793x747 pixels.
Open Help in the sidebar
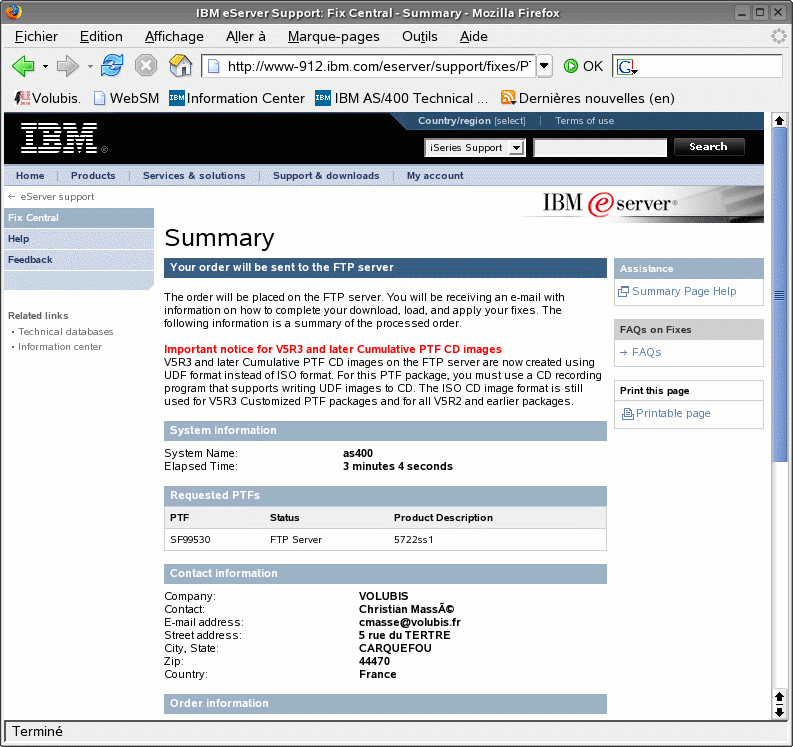pyautogui.click(x=79, y=239)
